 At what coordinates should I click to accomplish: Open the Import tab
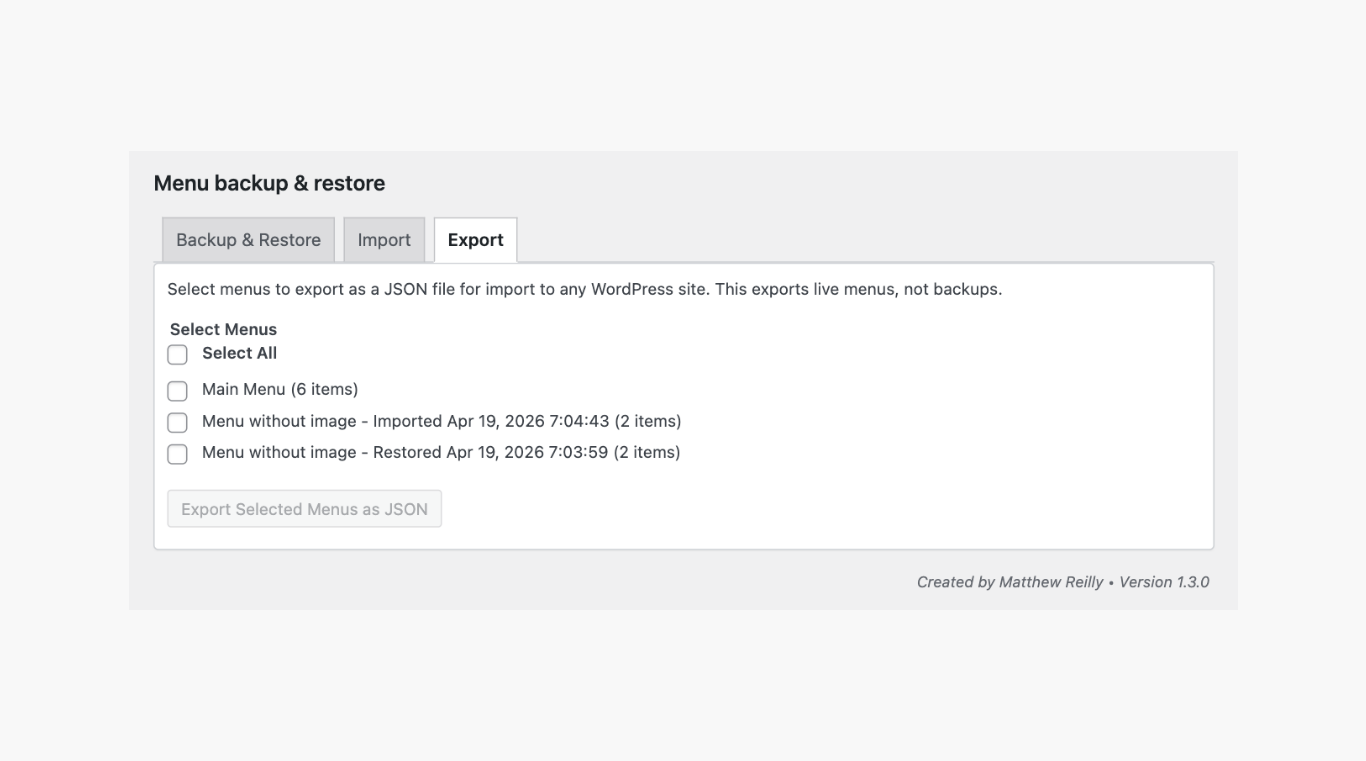(384, 240)
